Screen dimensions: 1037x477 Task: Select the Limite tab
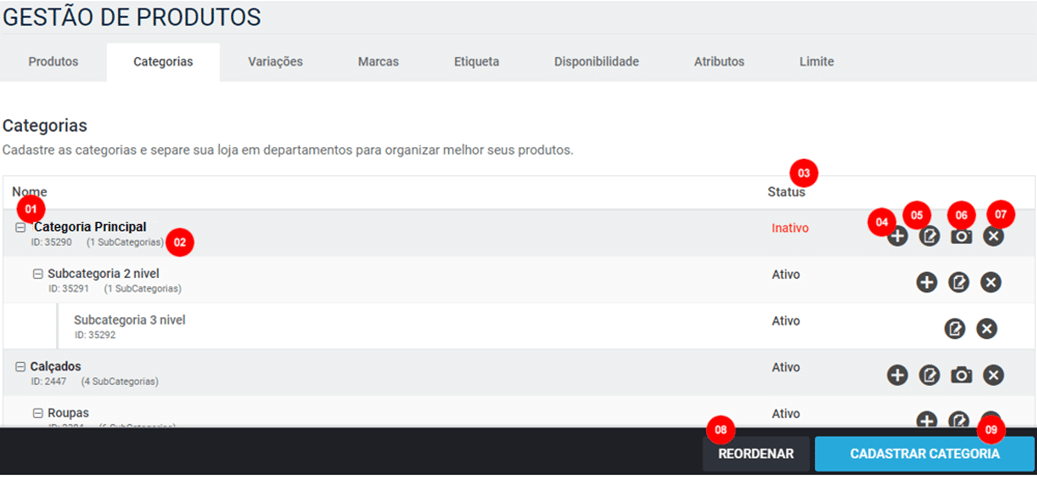point(817,62)
